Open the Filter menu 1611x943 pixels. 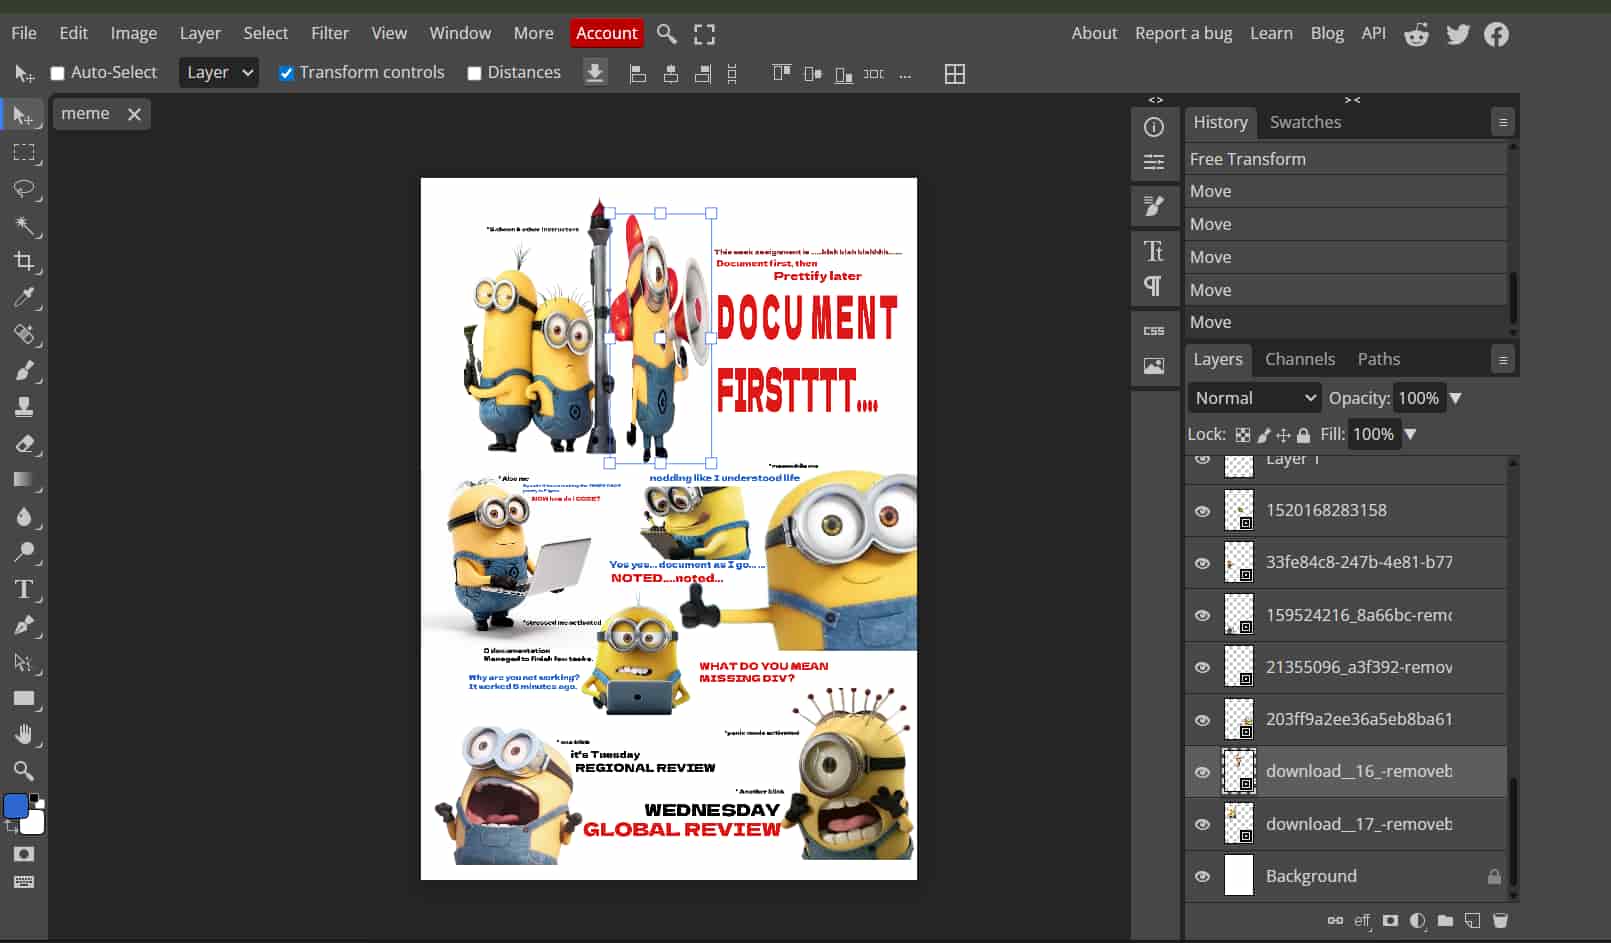[x=329, y=33]
